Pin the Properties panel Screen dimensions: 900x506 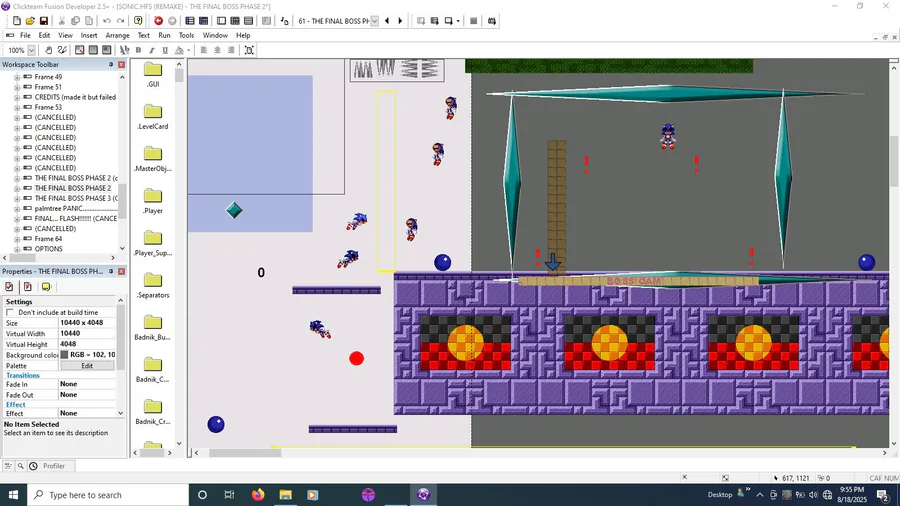[111, 271]
